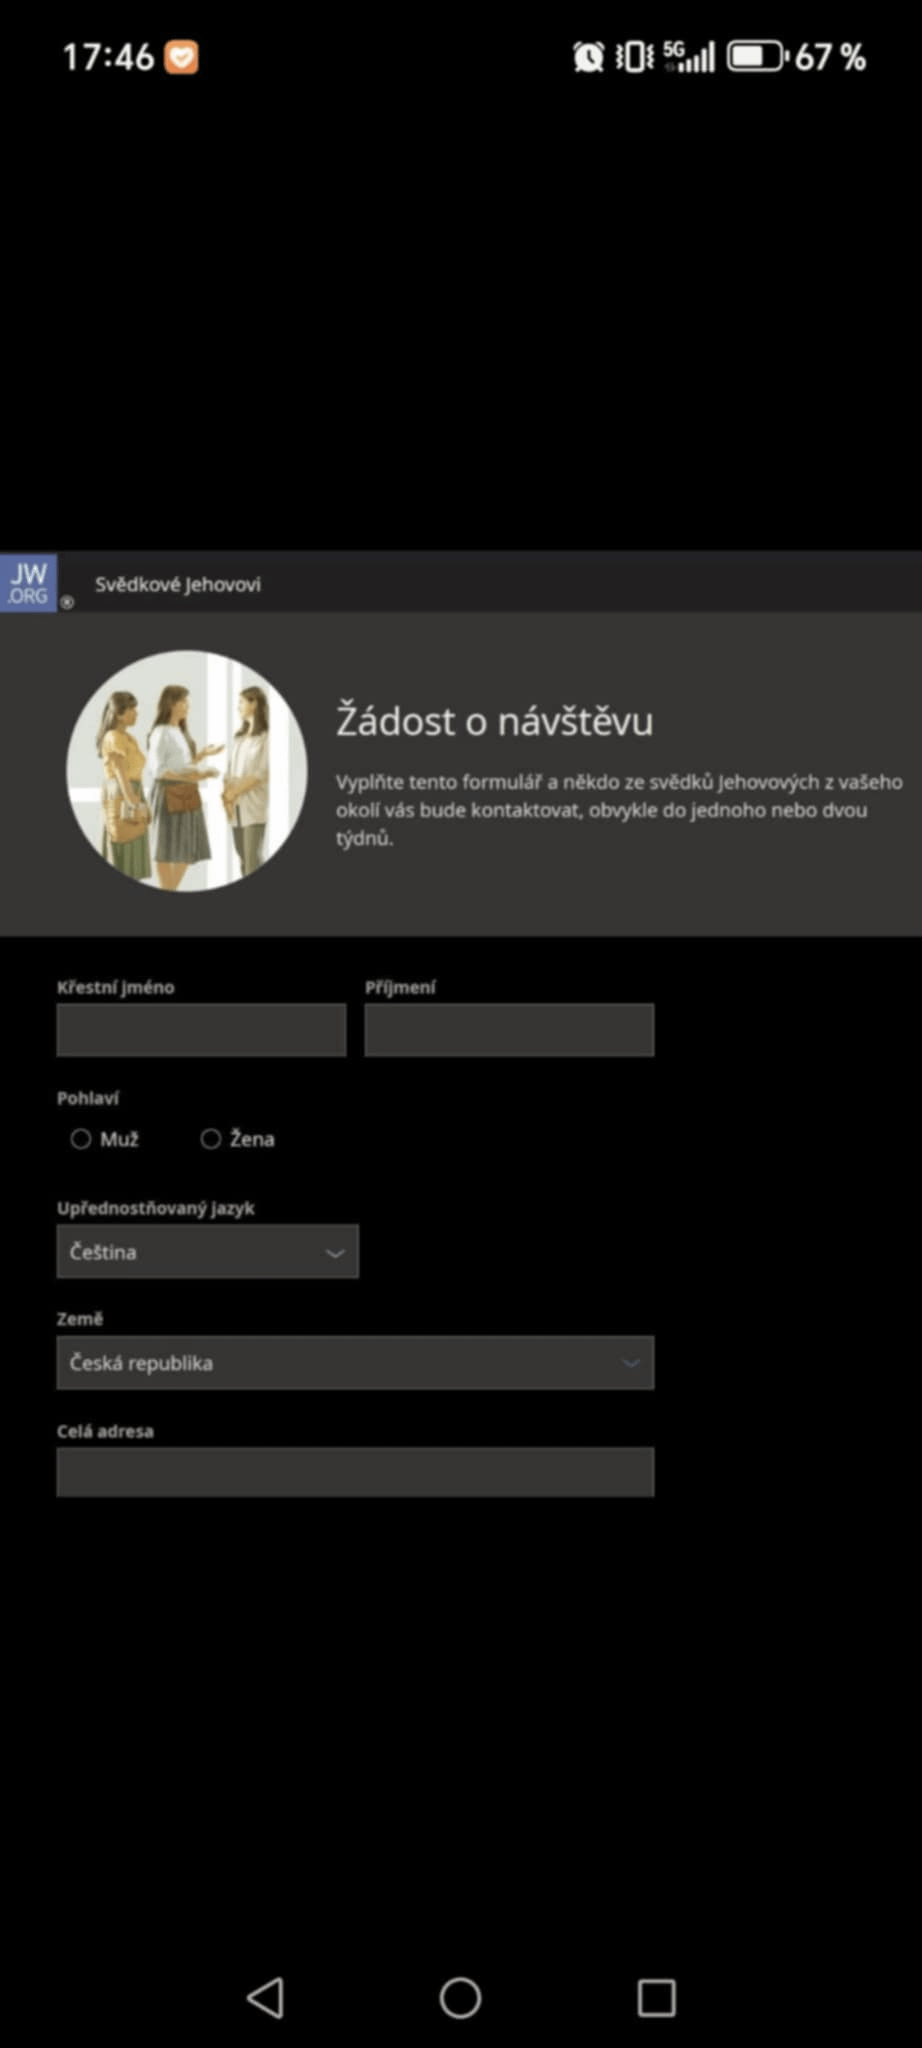
Task: Tap the circular photo of three women
Action: (187, 771)
